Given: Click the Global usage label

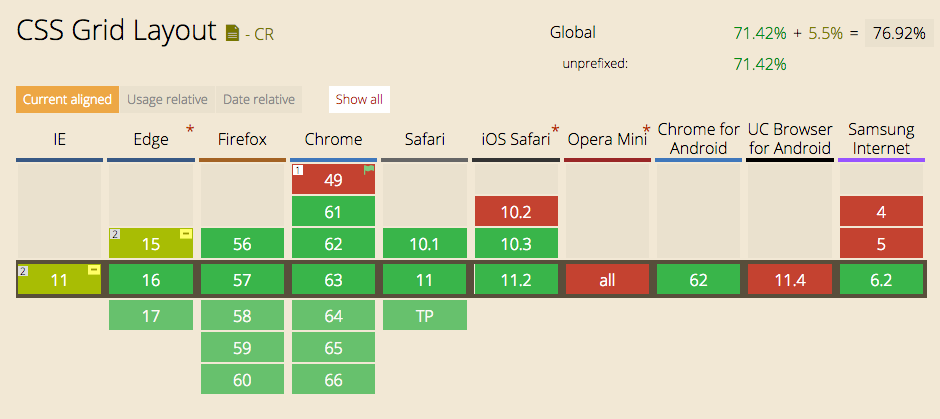Looking at the screenshot, I should click(x=573, y=32).
